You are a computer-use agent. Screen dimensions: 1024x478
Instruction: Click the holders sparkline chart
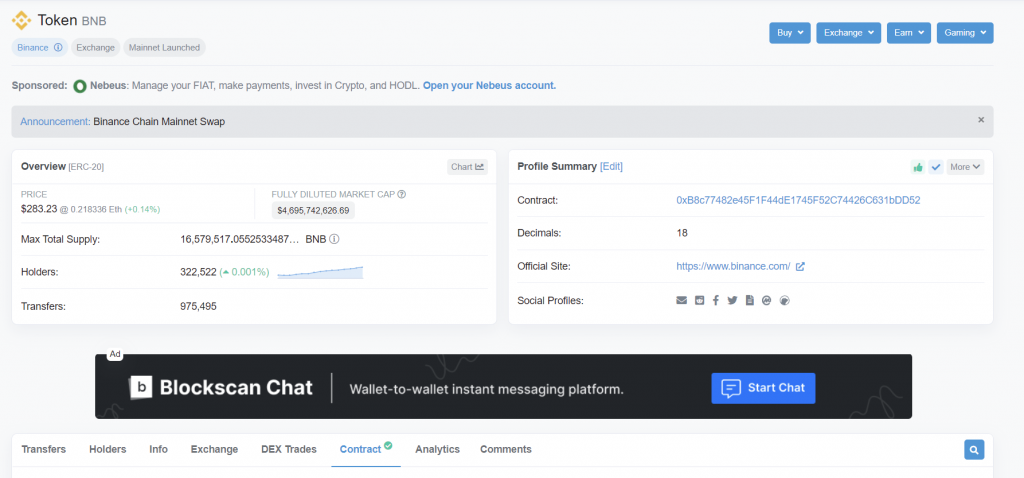pos(320,272)
